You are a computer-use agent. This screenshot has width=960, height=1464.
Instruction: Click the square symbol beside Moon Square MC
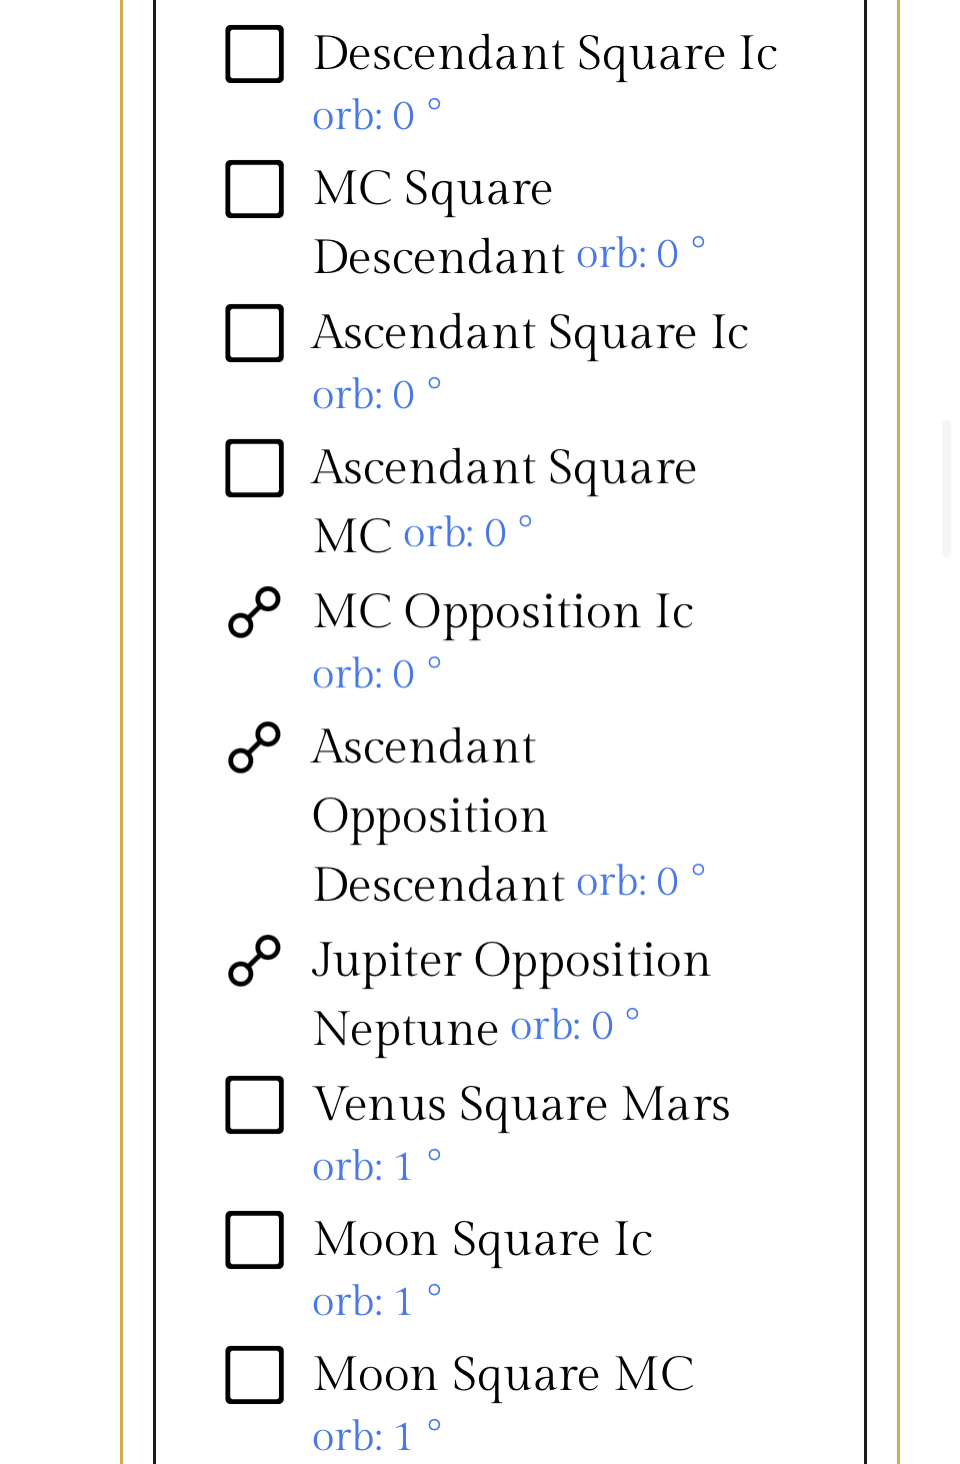point(255,1375)
